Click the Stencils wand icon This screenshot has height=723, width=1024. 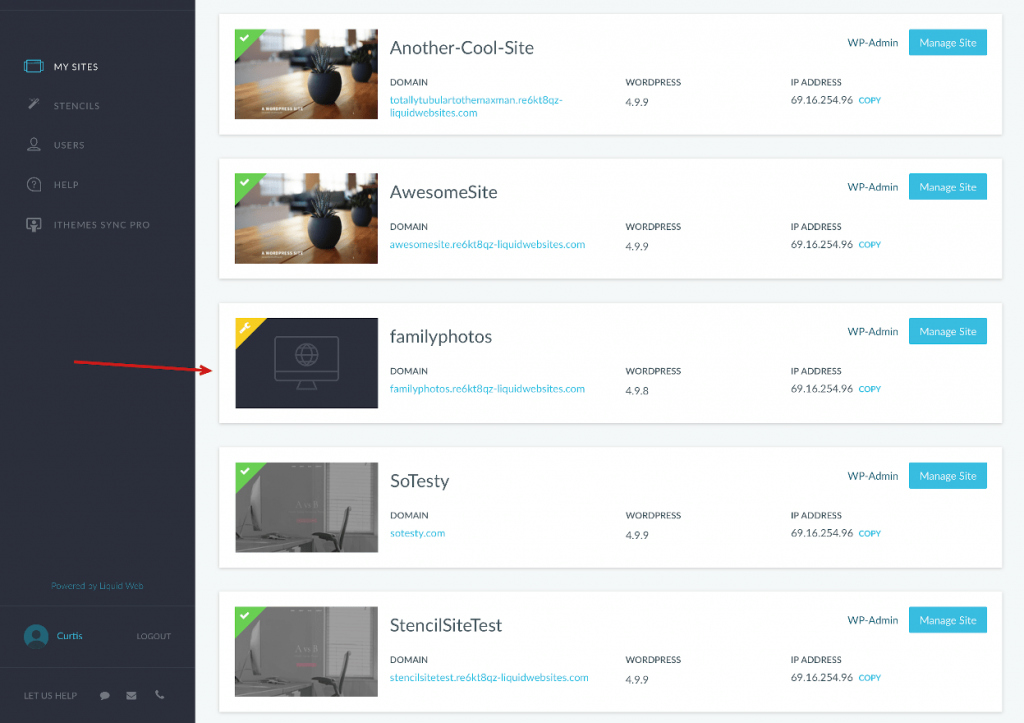(34, 105)
